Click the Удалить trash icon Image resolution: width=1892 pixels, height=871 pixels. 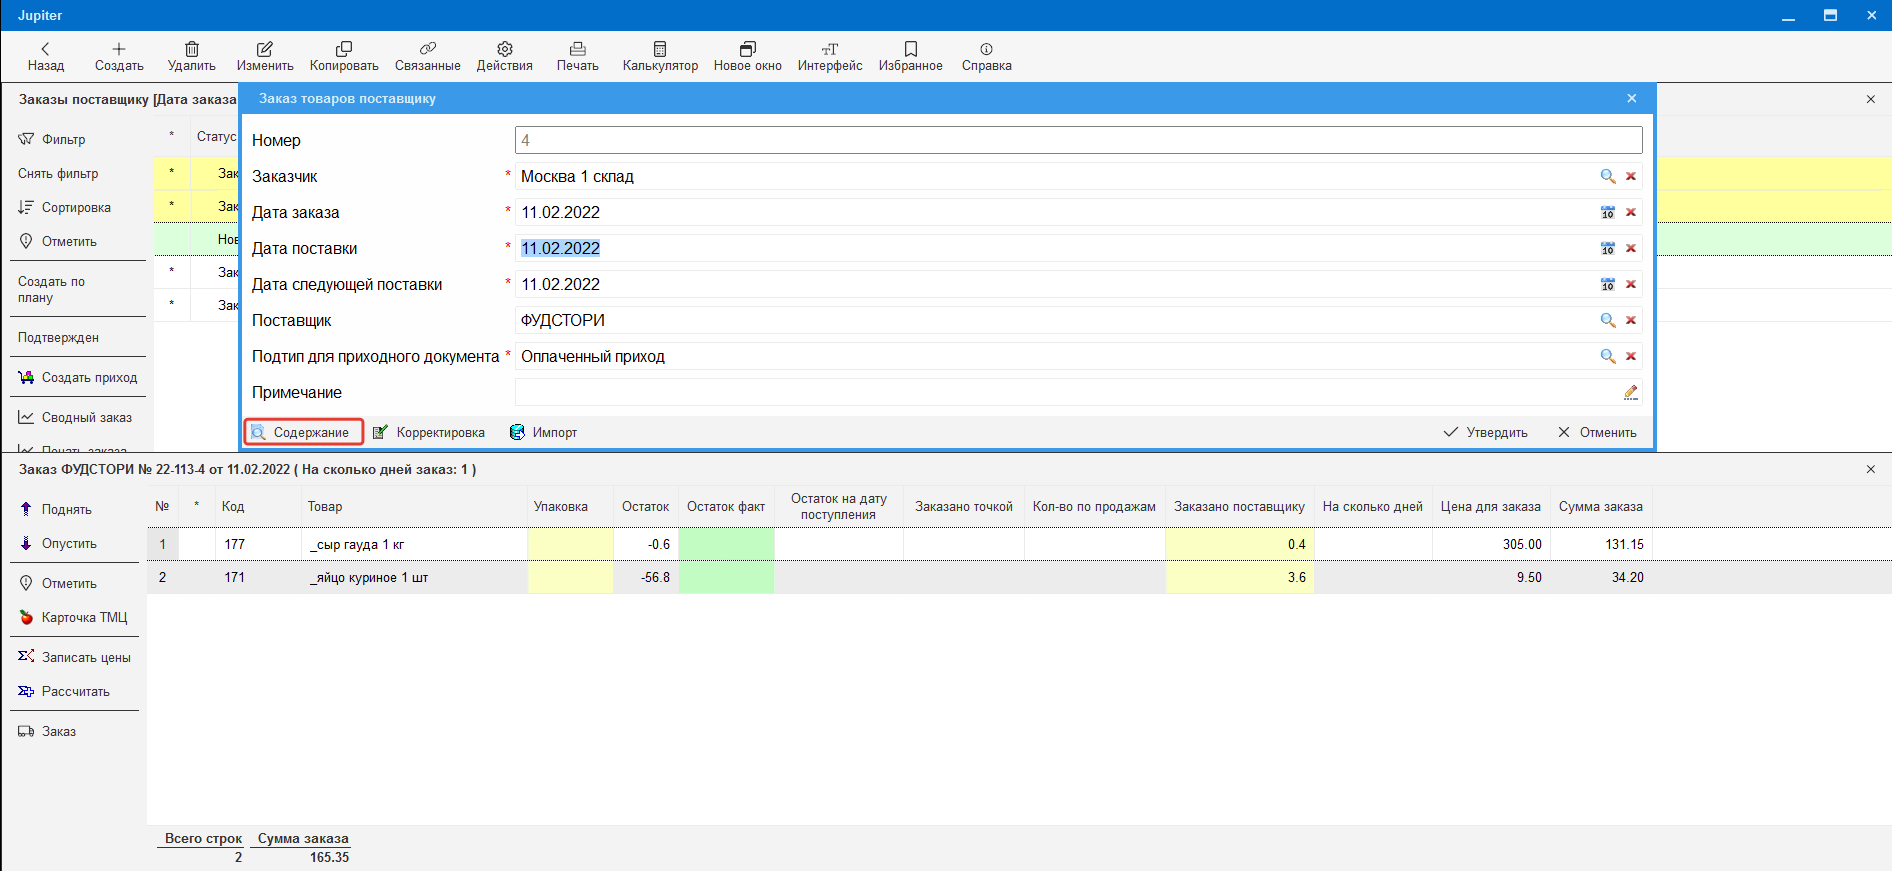click(x=192, y=49)
